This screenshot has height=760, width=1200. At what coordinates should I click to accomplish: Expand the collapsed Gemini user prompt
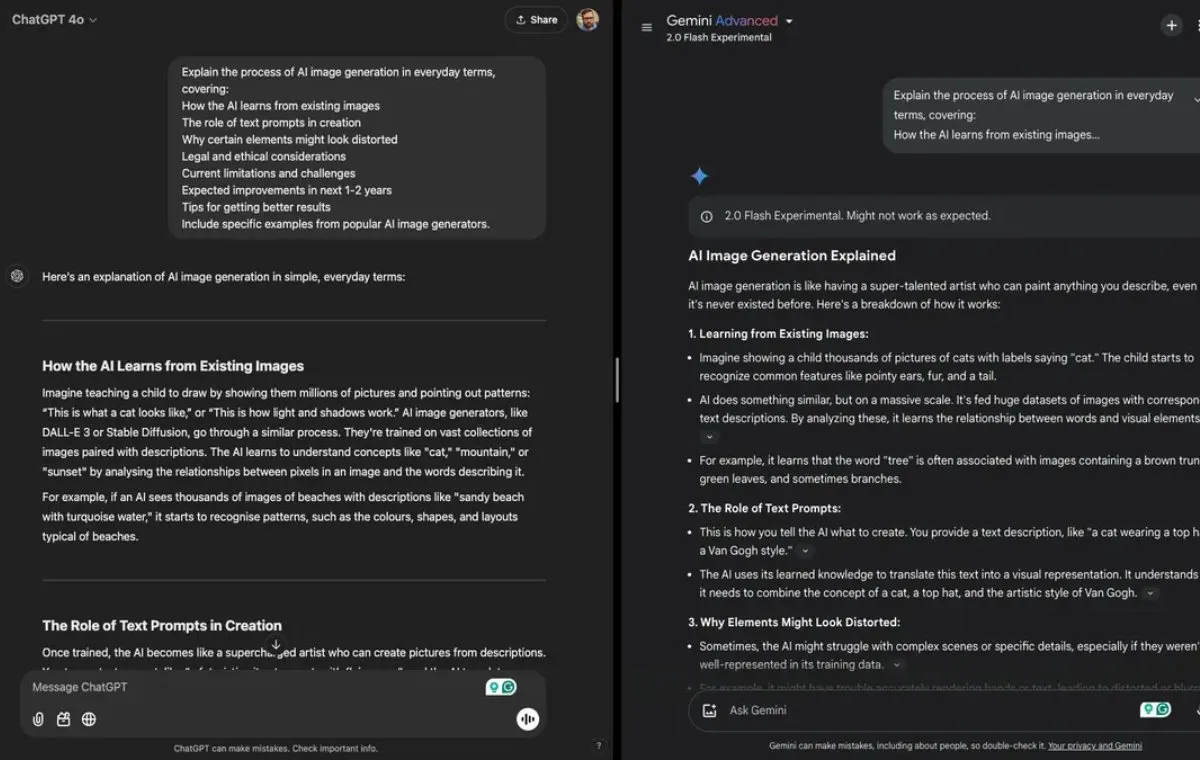point(1196,99)
